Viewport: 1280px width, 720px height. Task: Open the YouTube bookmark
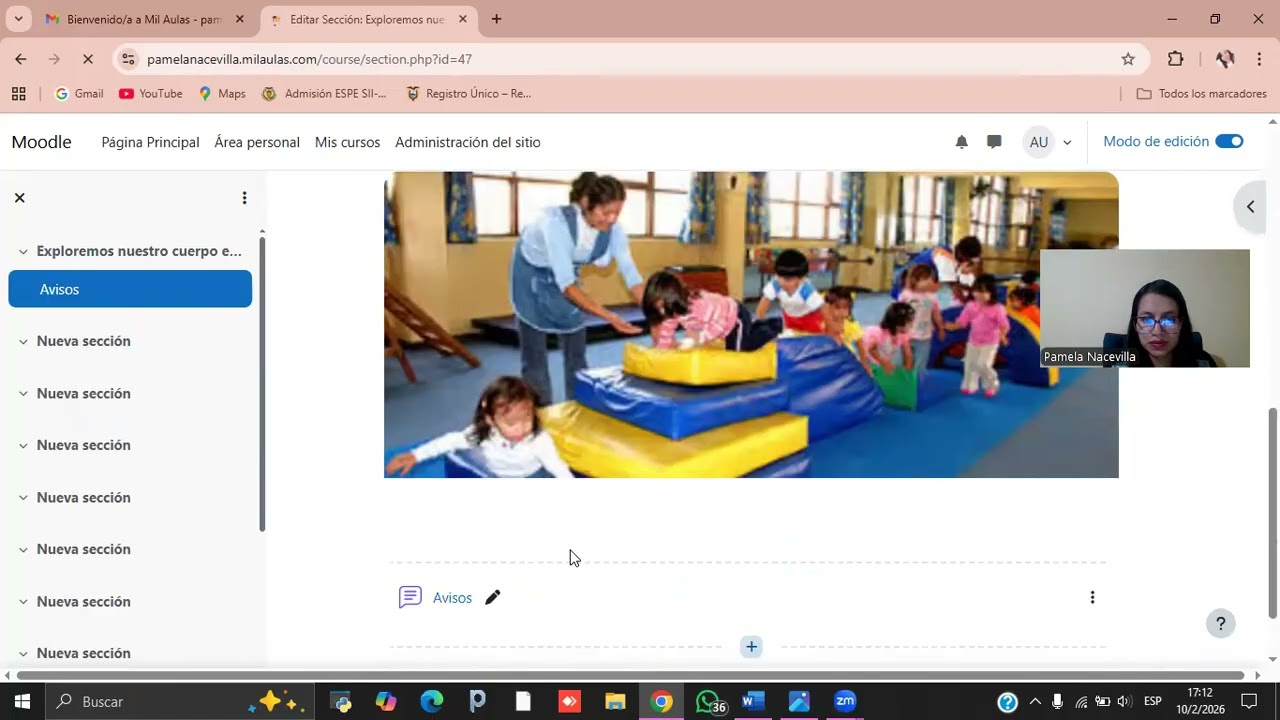pyautogui.click(x=151, y=93)
